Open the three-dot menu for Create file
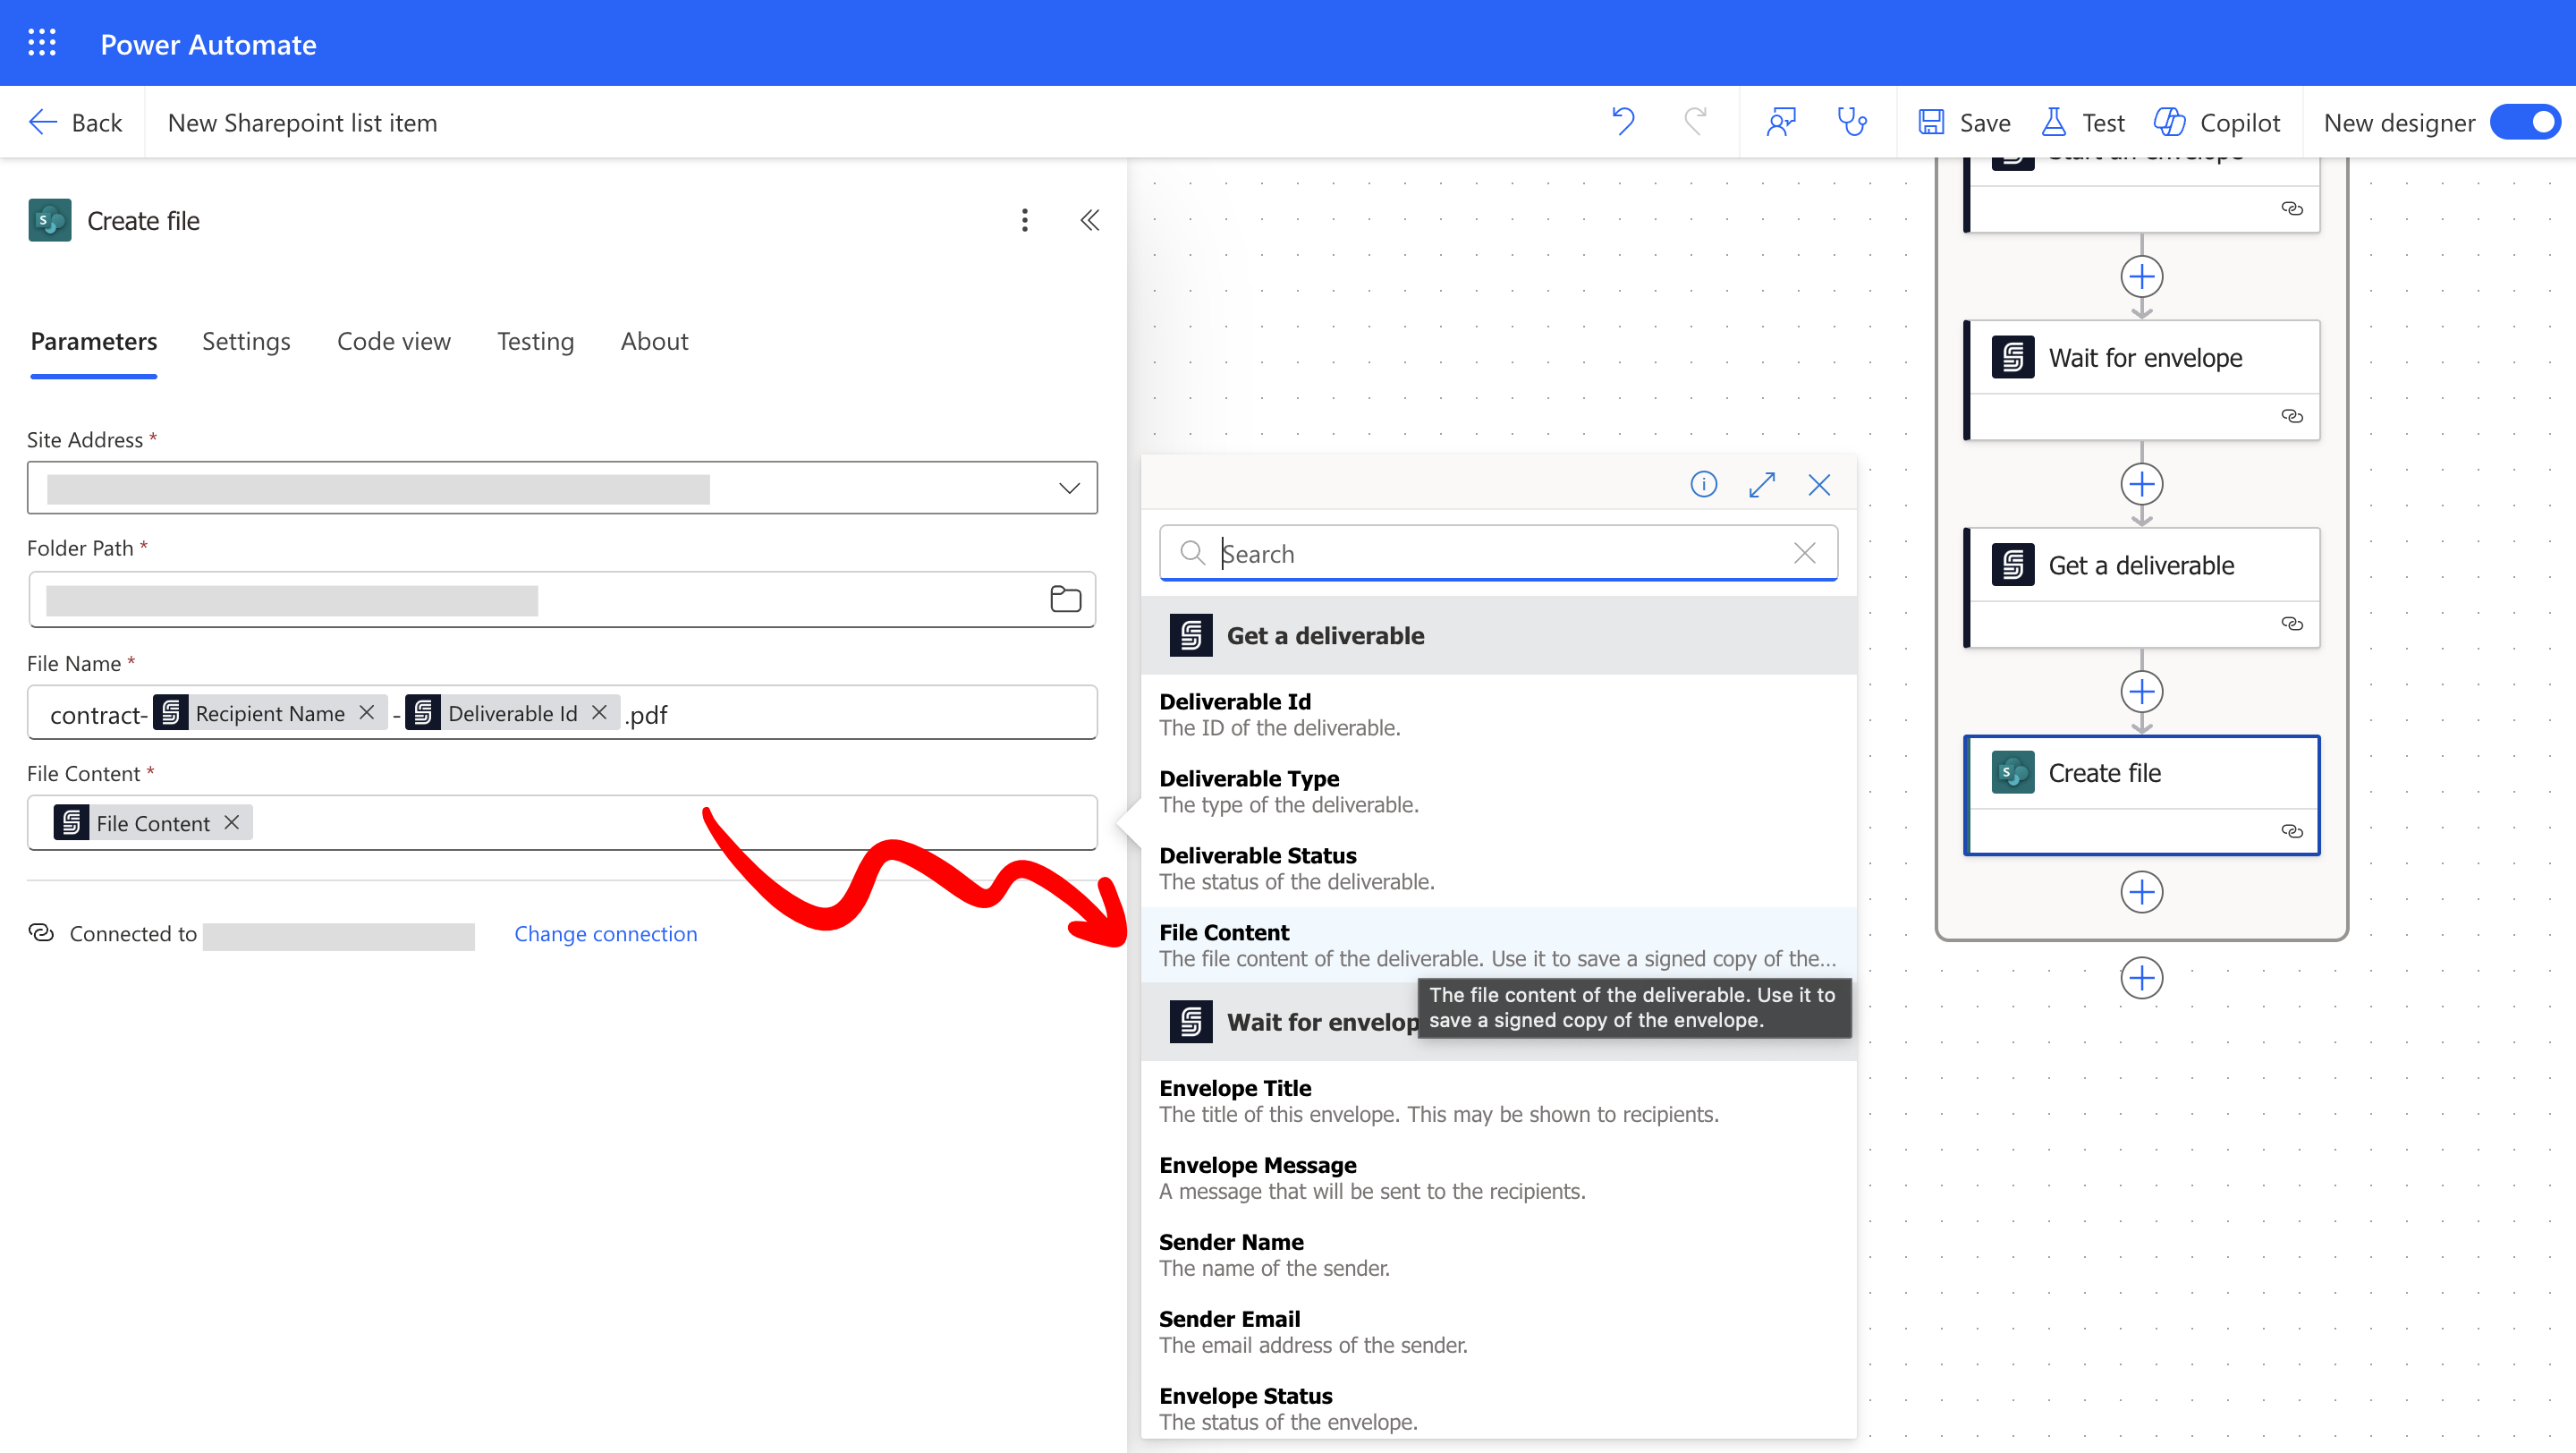2576x1453 pixels. [1024, 220]
